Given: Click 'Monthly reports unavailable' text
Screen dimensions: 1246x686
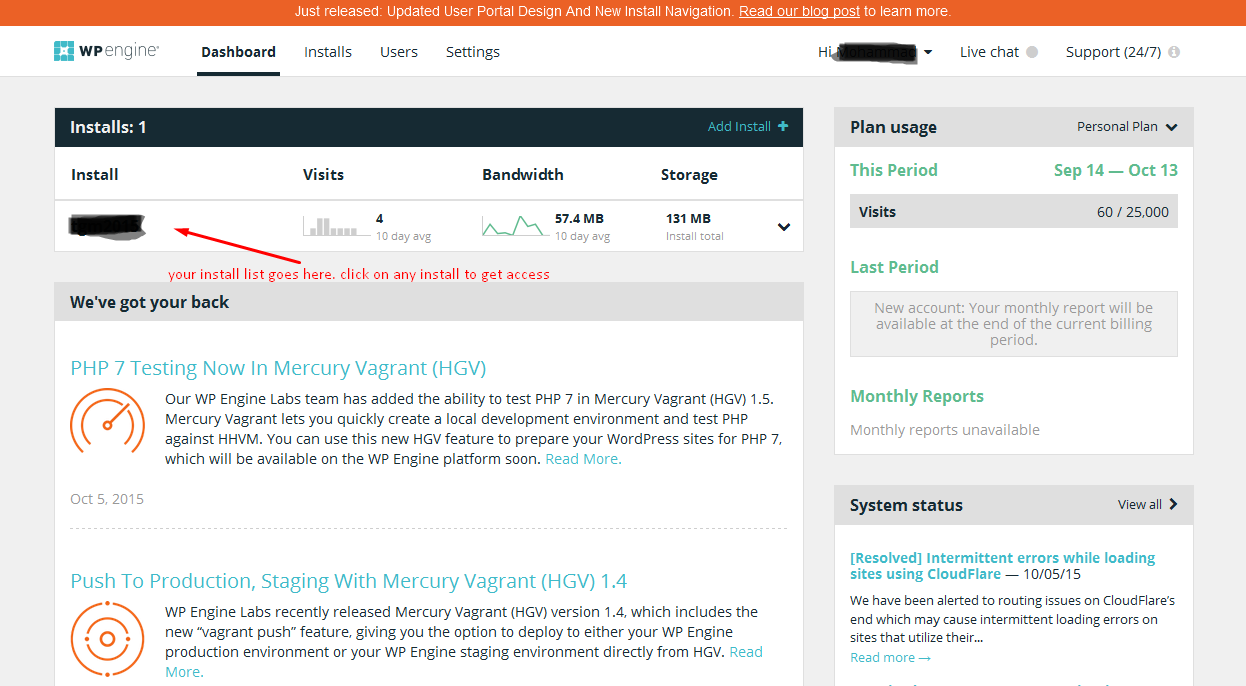Looking at the screenshot, I should 945,430.
